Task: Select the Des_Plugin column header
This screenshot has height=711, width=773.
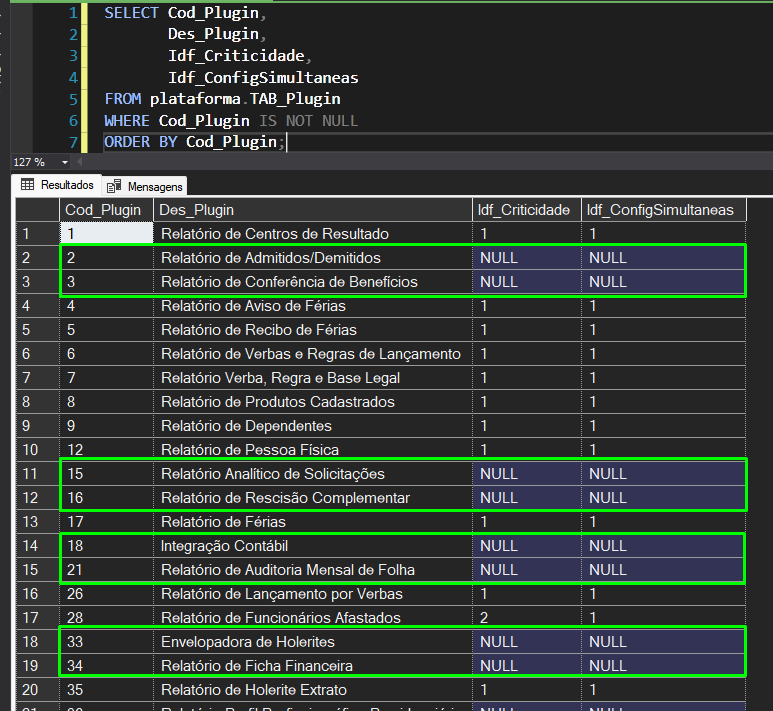Action: (313, 210)
